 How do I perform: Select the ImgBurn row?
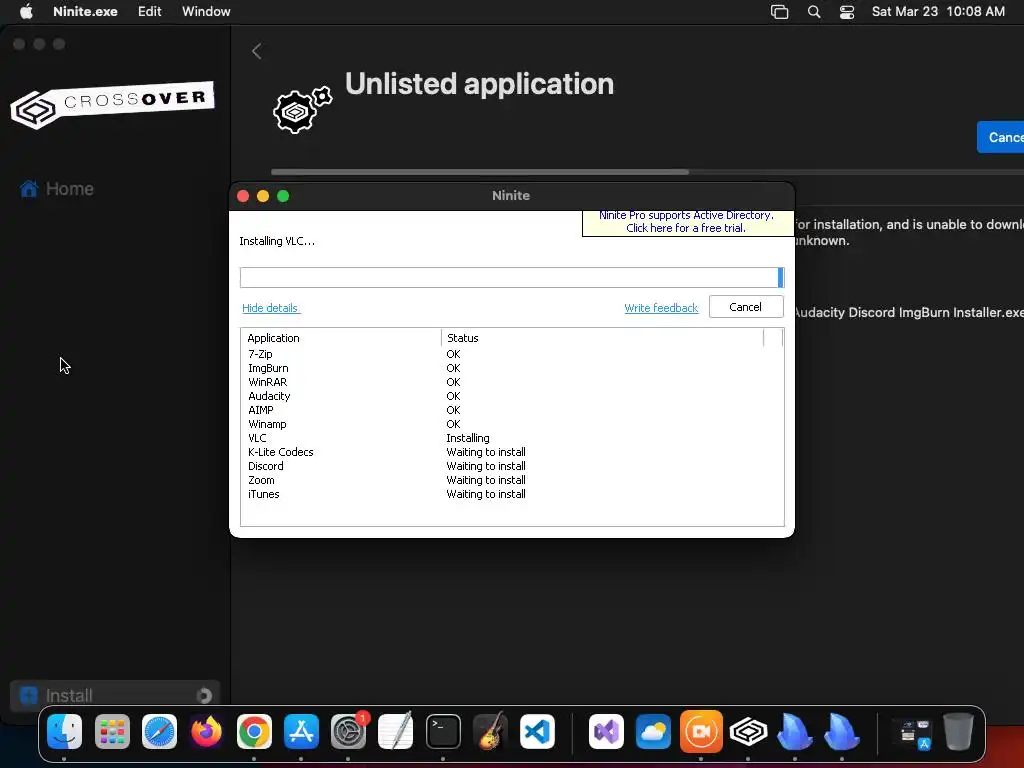point(512,368)
